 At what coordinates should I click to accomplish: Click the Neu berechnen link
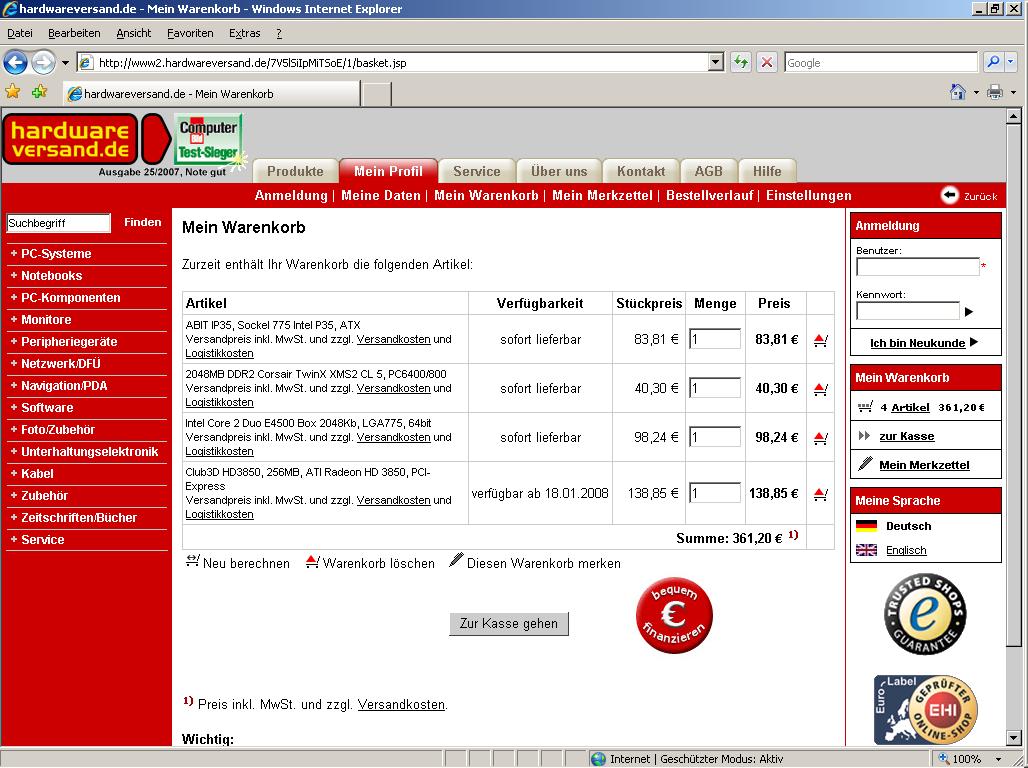click(237, 563)
